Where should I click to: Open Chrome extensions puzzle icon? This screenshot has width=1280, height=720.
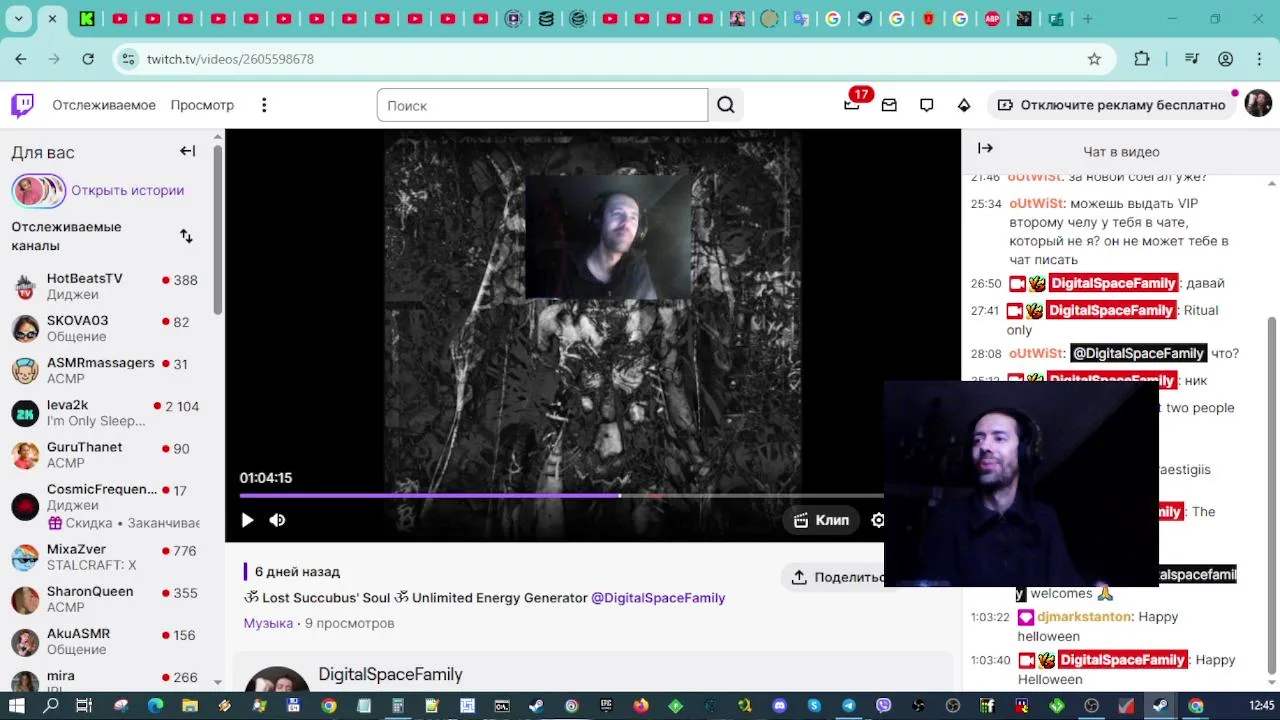pos(1142,59)
